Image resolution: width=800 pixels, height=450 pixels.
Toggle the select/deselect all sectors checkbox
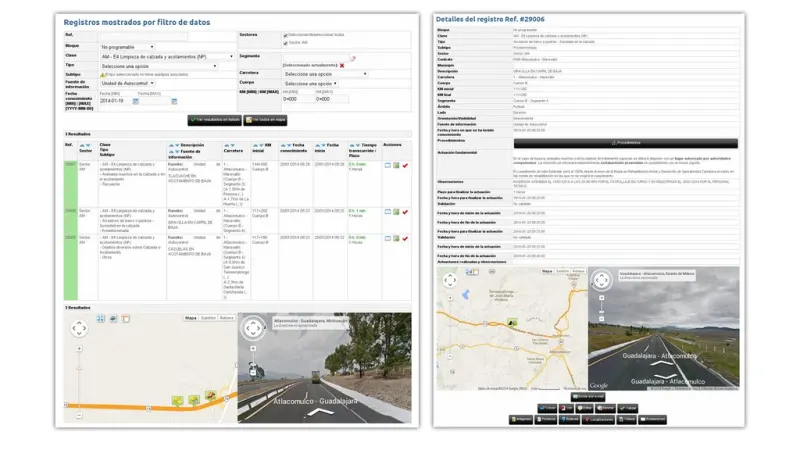[285, 35]
